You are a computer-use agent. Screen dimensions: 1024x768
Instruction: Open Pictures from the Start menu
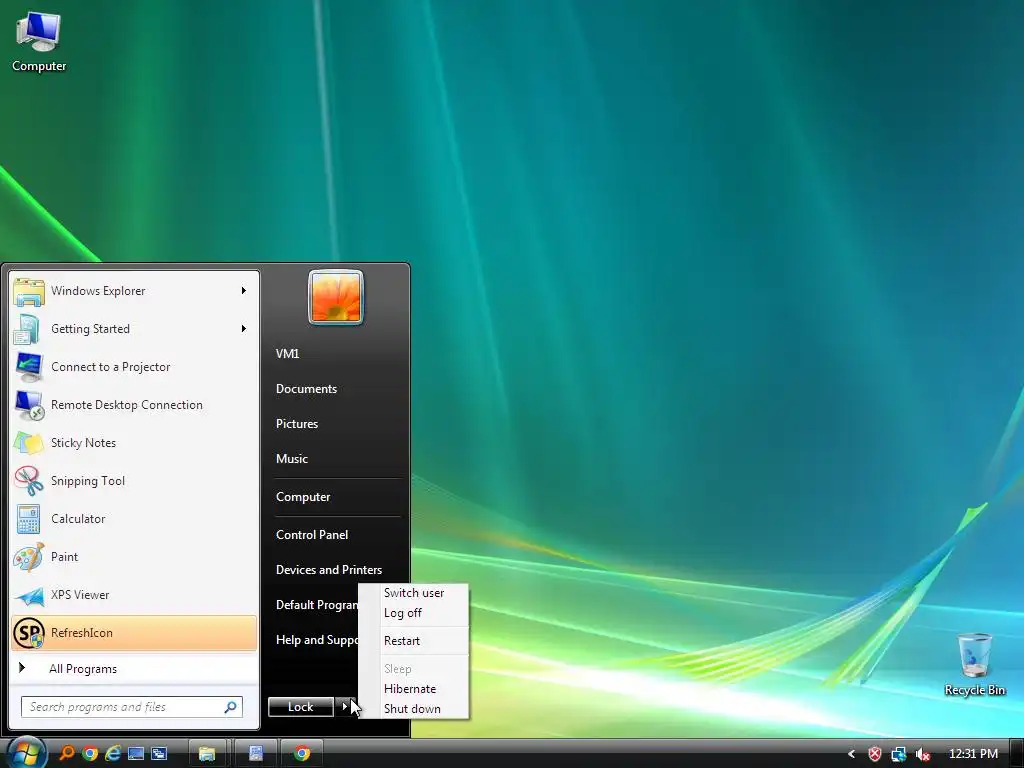point(296,424)
